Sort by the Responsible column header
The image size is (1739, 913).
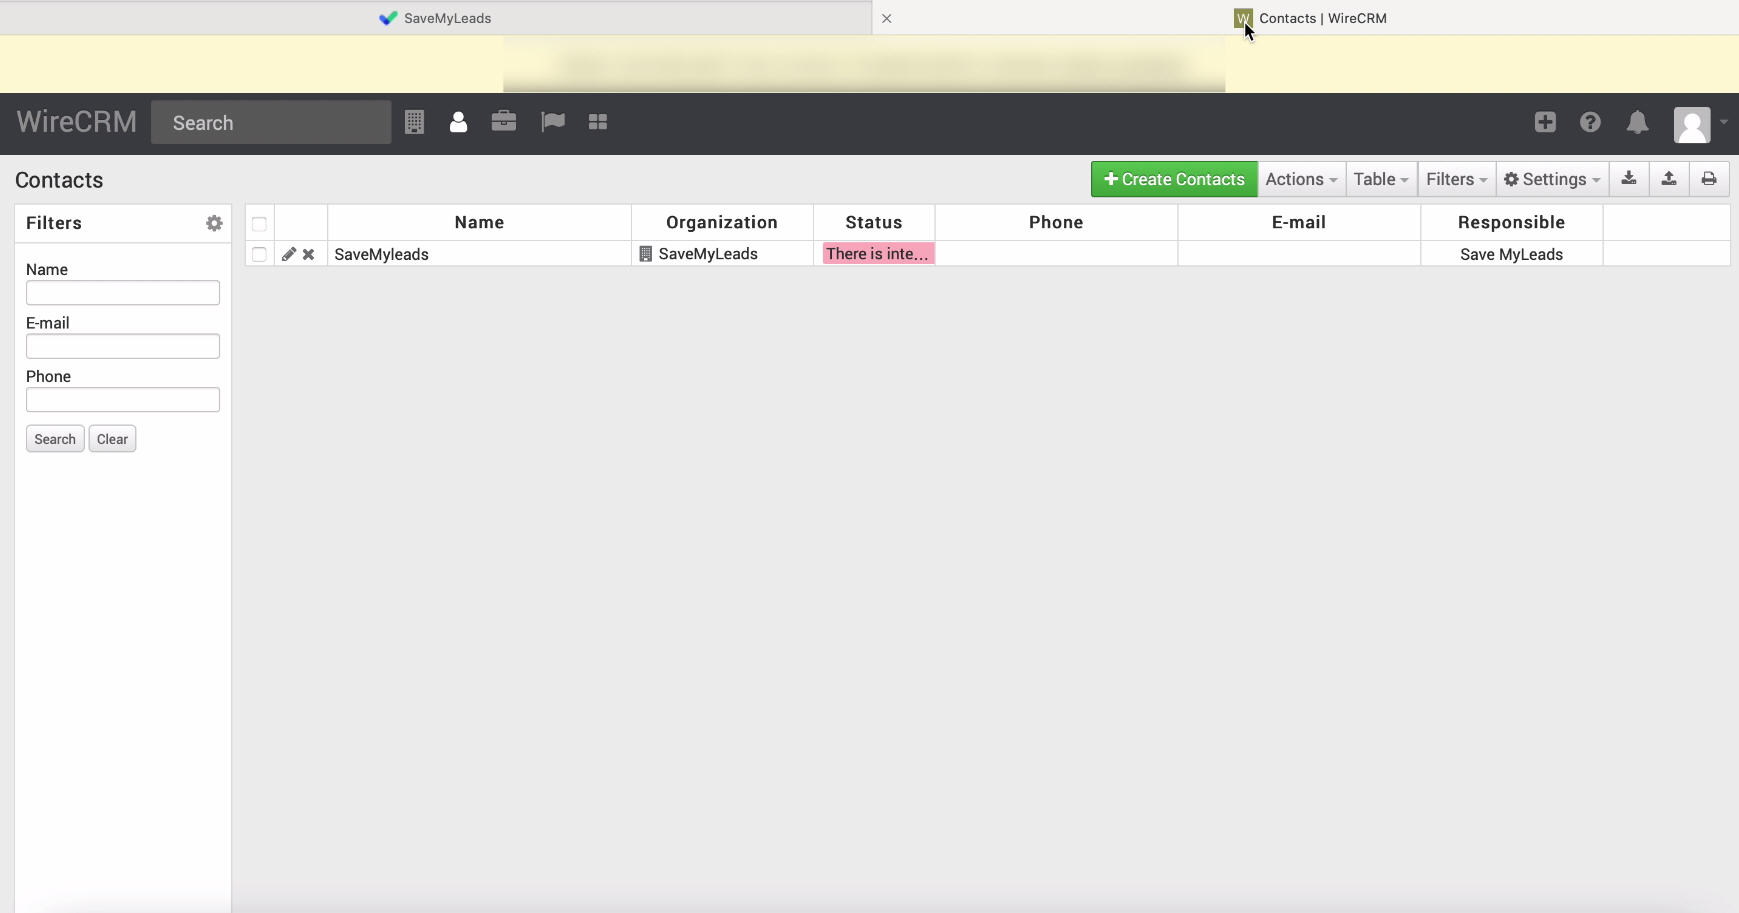click(1511, 222)
